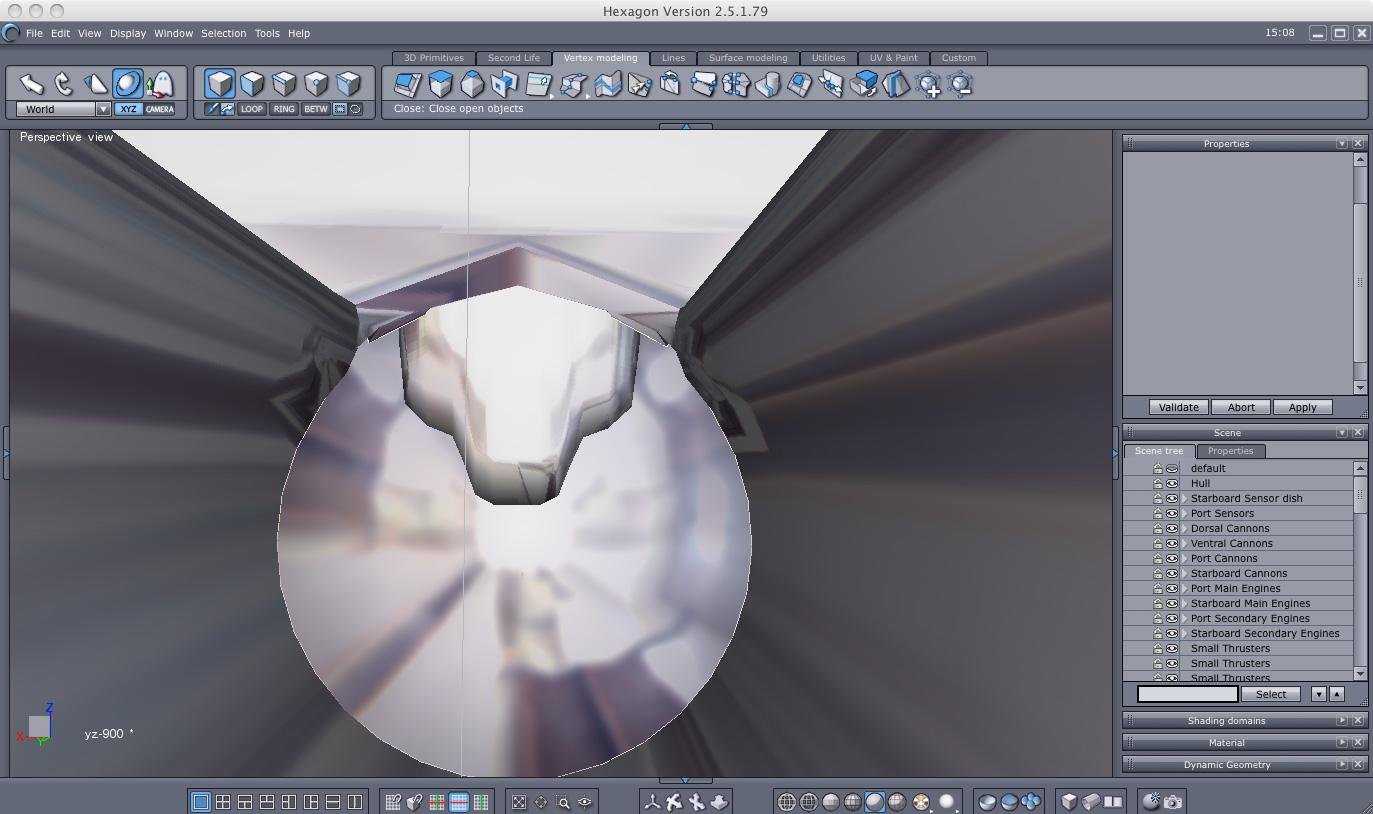Click the ghost move manipulator icon

tap(160, 84)
